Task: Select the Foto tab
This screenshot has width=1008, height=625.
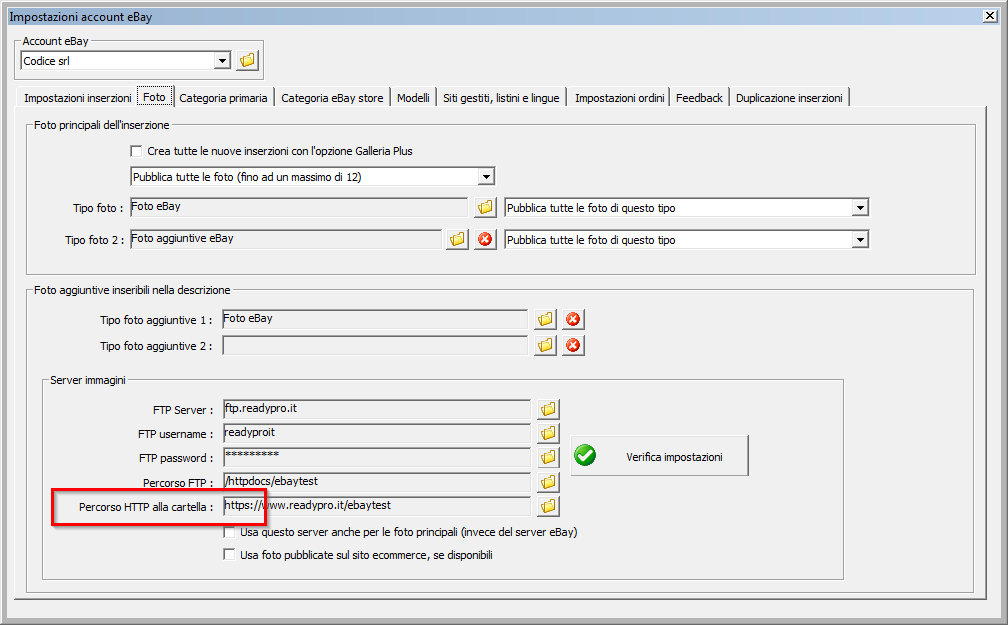Action: pos(154,97)
